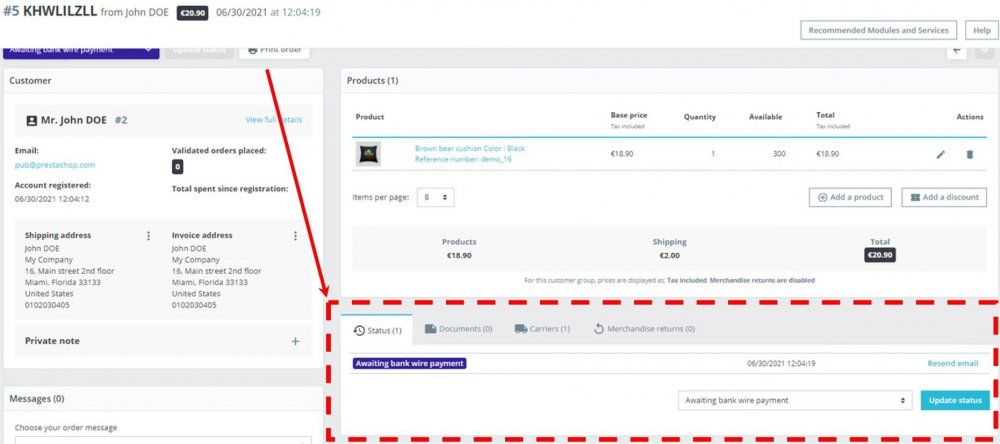Click the Mr. John DOE customer name
This screenshot has height=444, width=1000.
(74, 120)
